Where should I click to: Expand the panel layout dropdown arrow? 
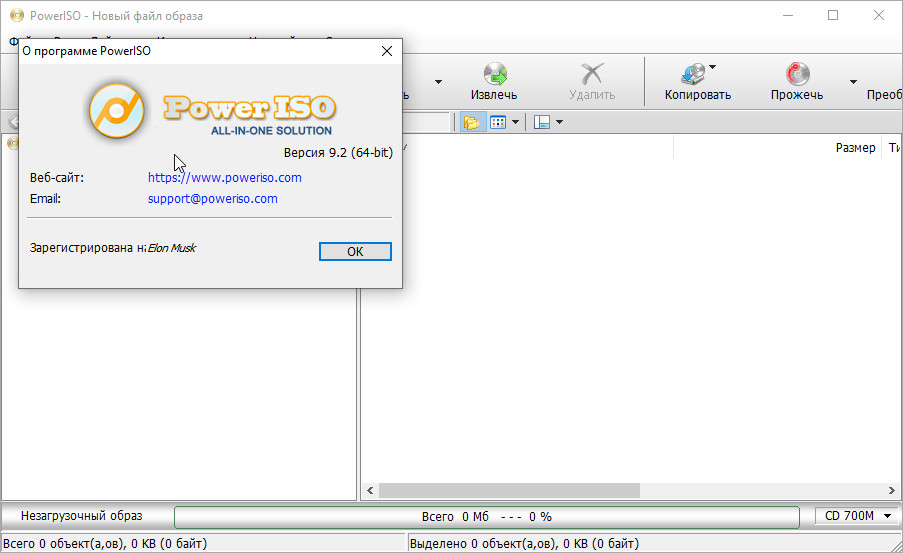(559, 122)
